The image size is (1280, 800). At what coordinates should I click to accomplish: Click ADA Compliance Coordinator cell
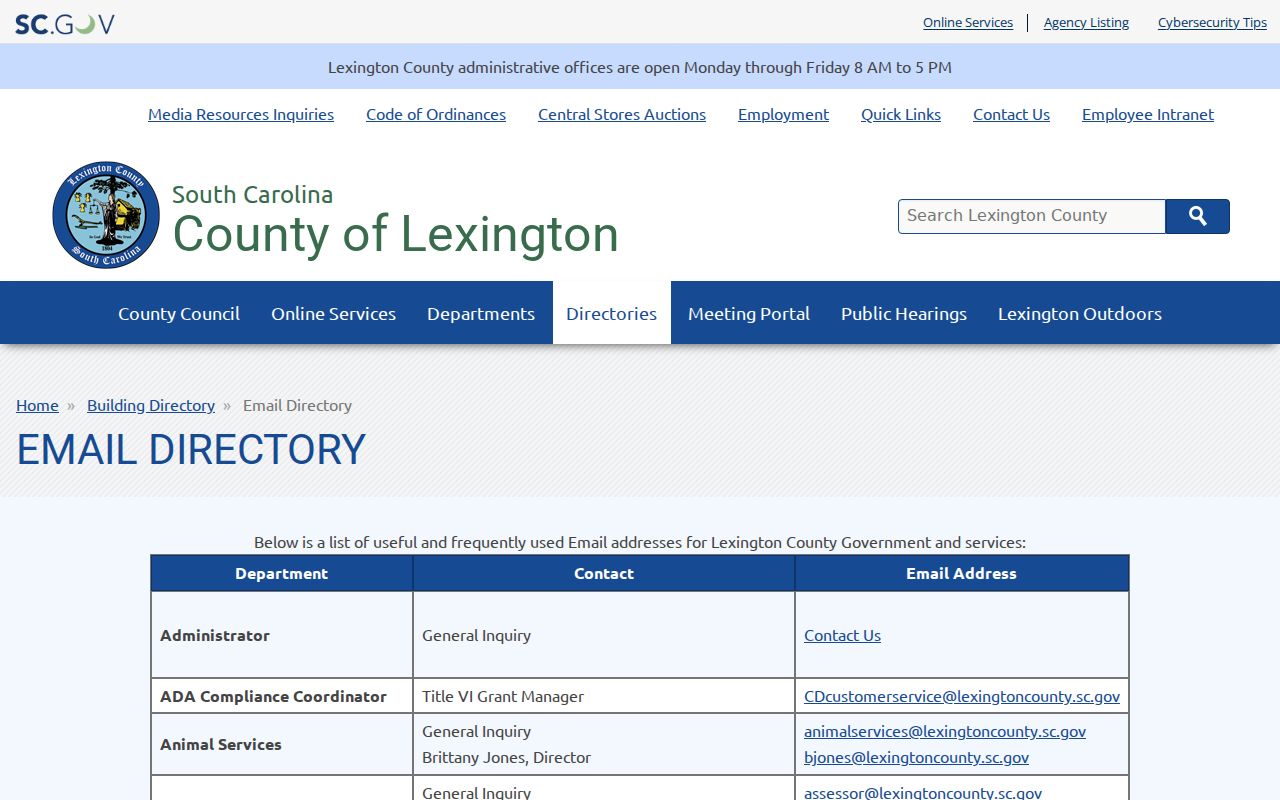point(282,696)
